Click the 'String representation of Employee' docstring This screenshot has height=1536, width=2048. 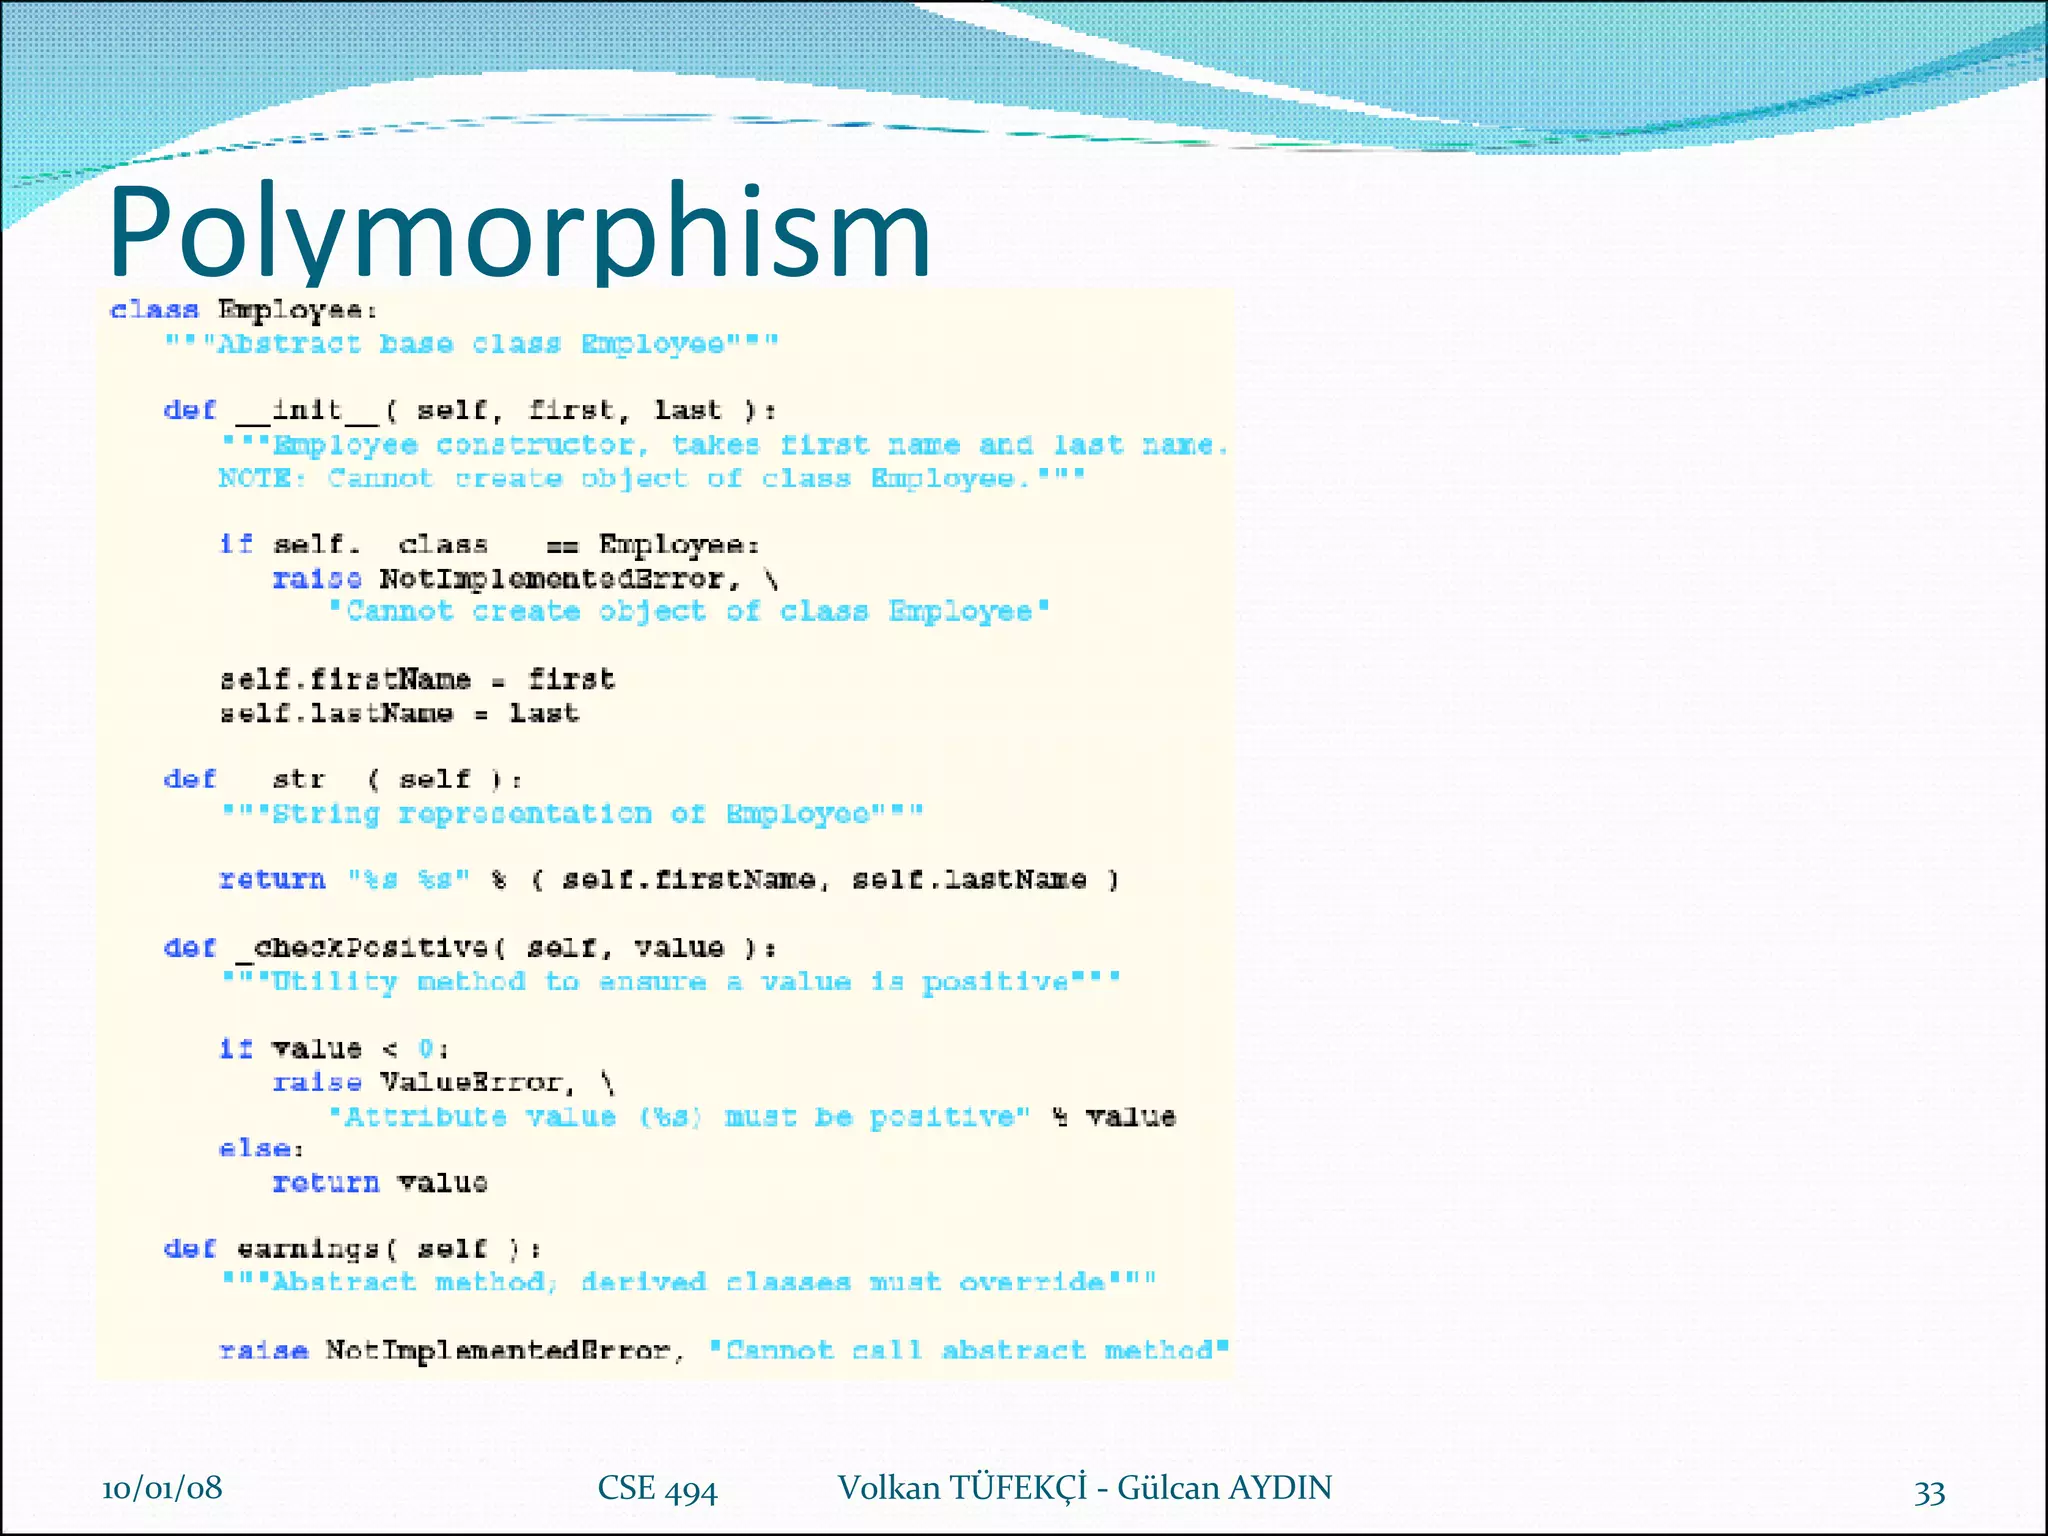coord(572,814)
